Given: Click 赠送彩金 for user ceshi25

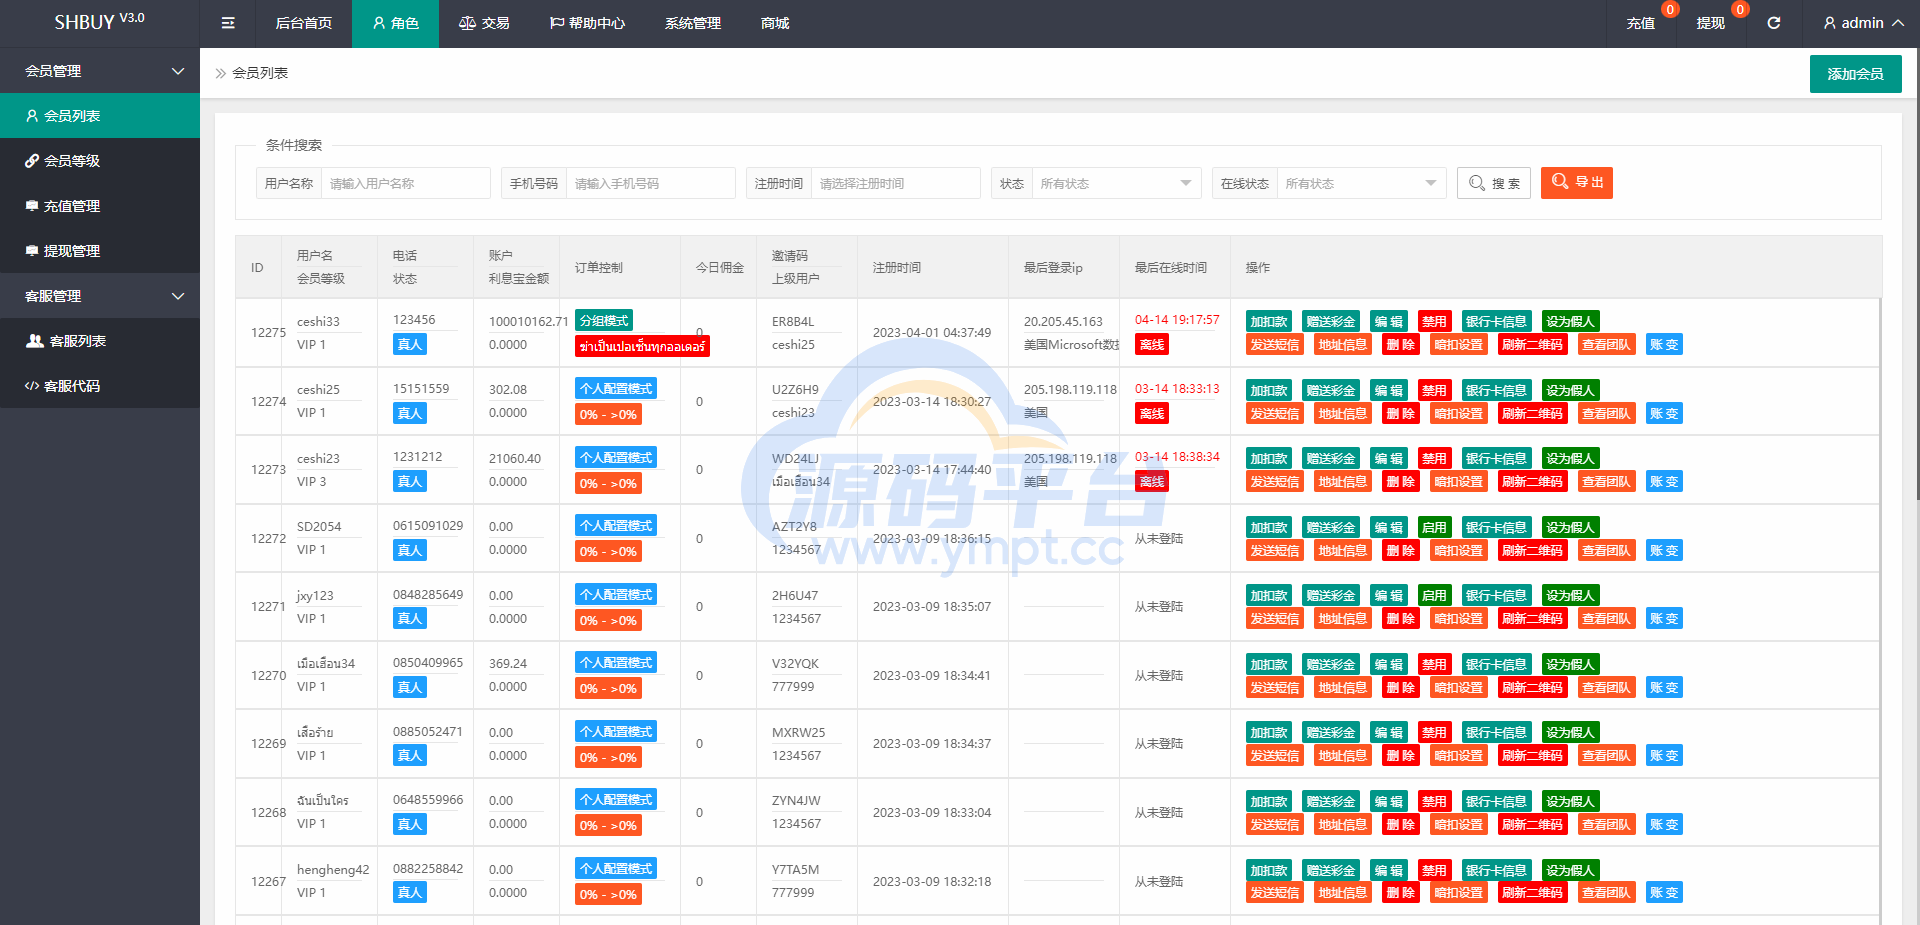Looking at the screenshot, I should point(1331,390).
